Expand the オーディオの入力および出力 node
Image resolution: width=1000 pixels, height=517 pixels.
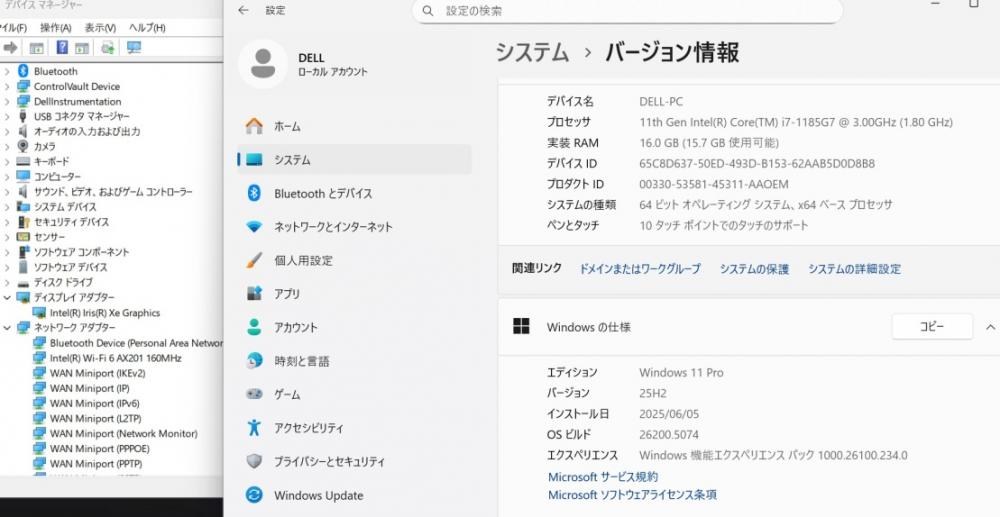tap(7, 131)
